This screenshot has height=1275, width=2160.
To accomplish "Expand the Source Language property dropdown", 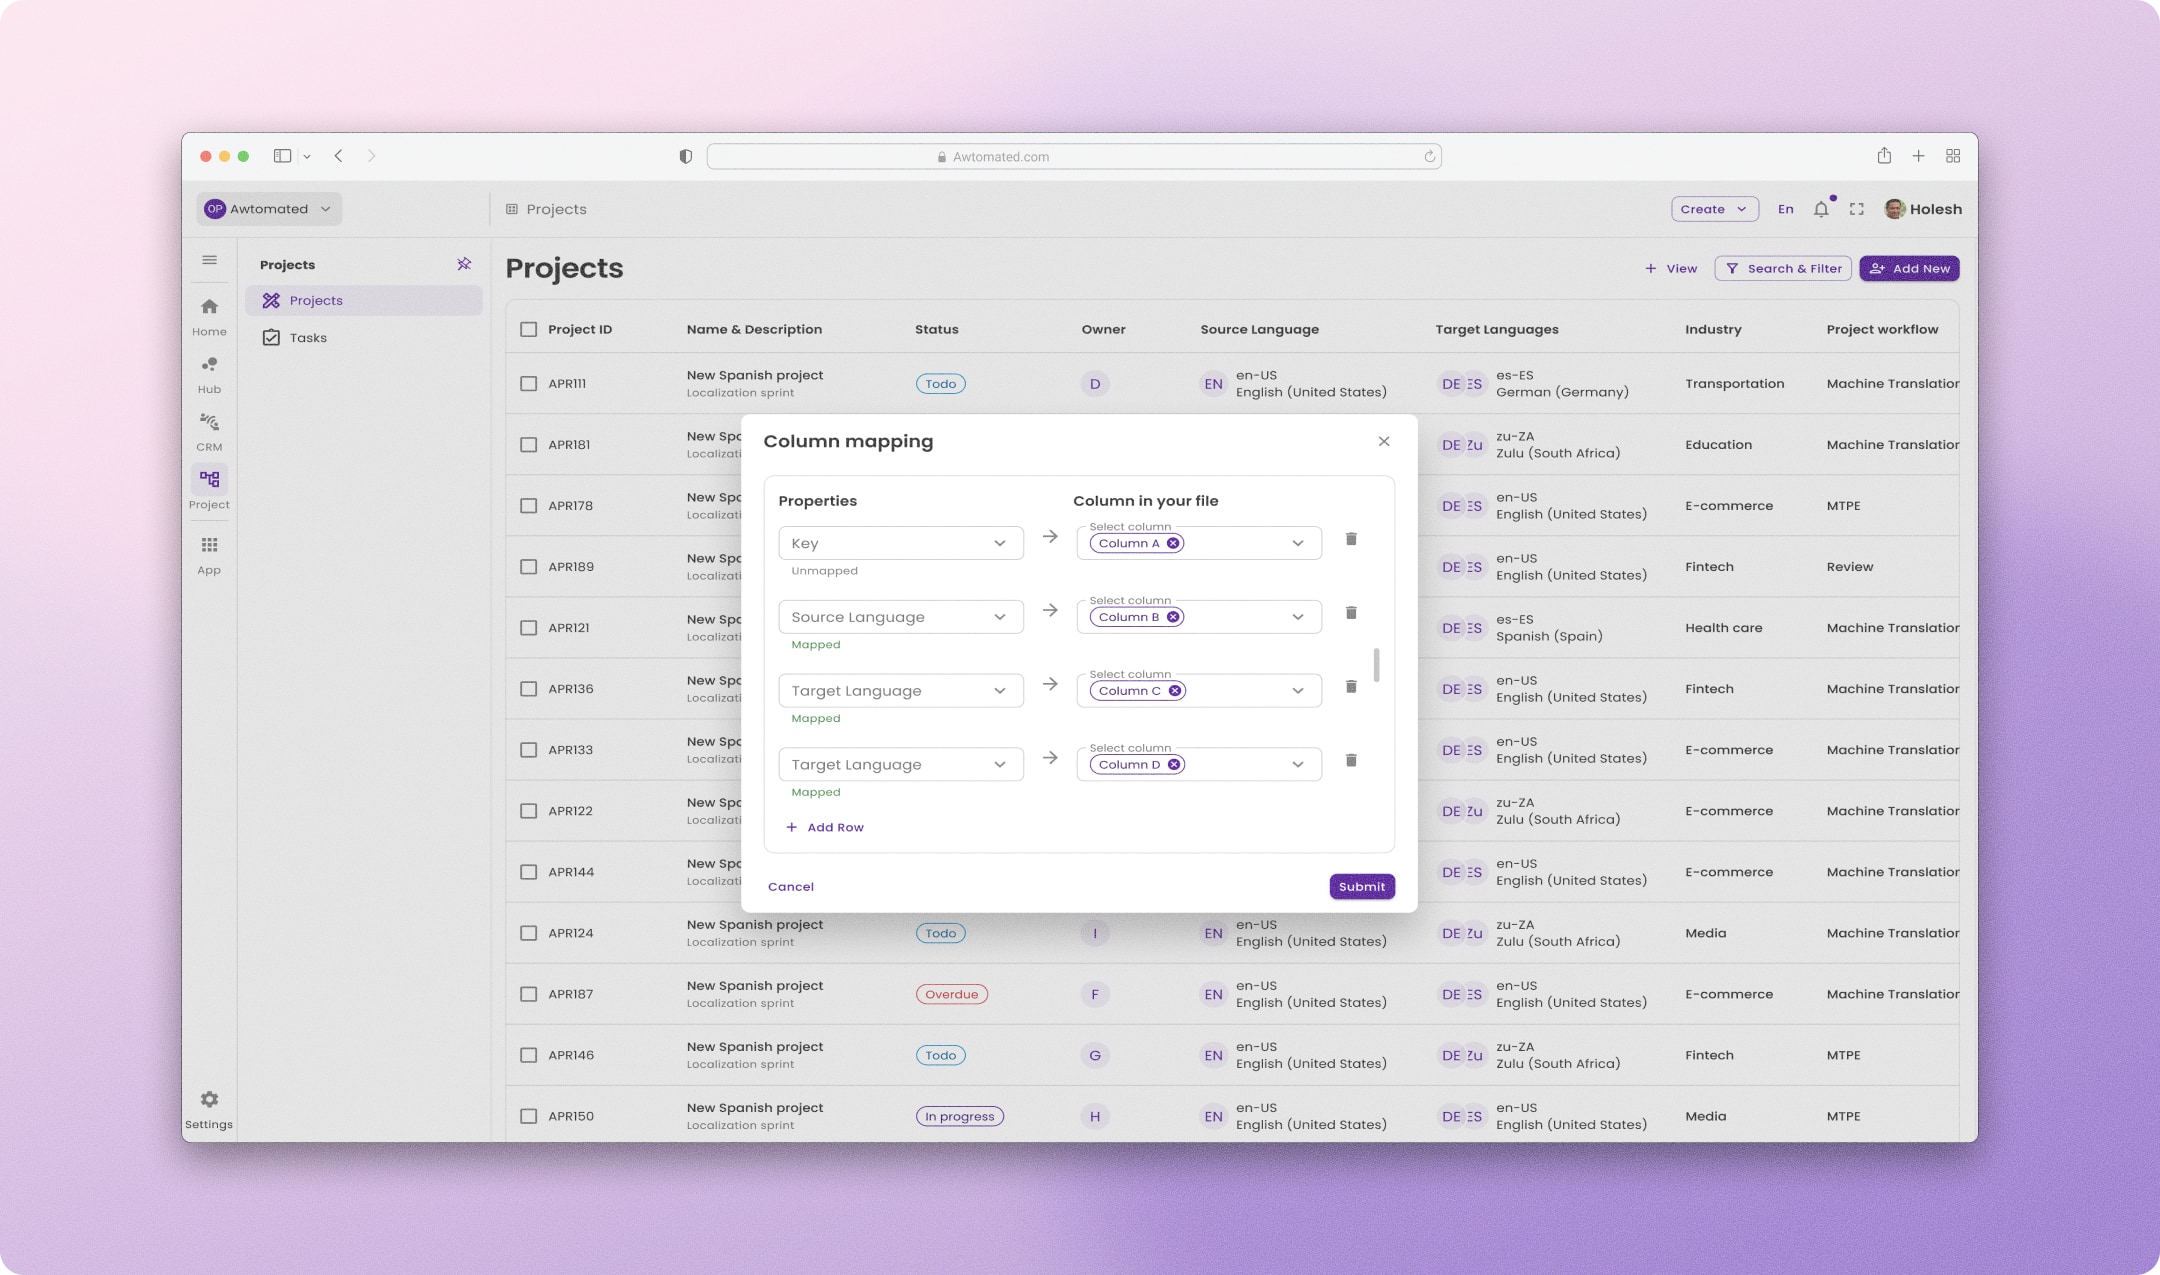I will 900,617.
